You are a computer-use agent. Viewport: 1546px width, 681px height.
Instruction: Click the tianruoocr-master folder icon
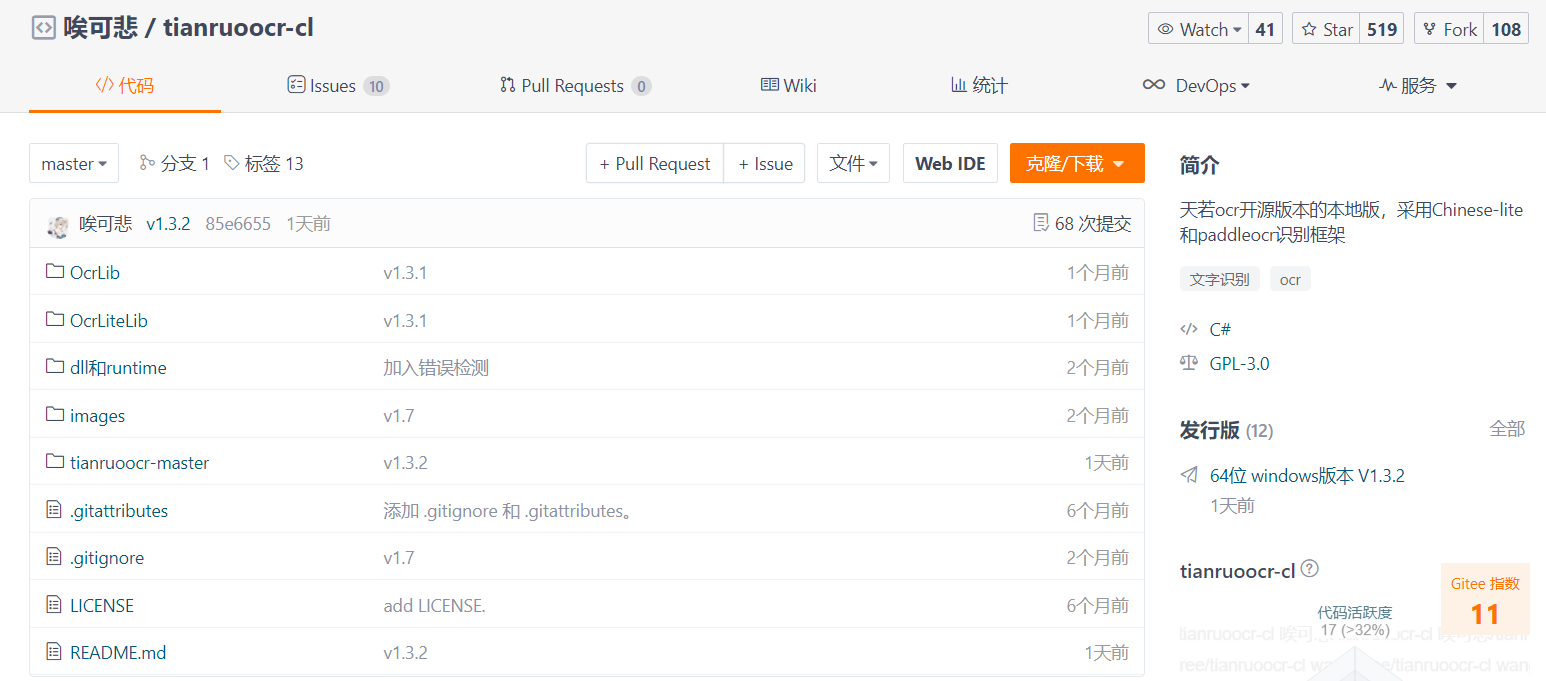55,462
